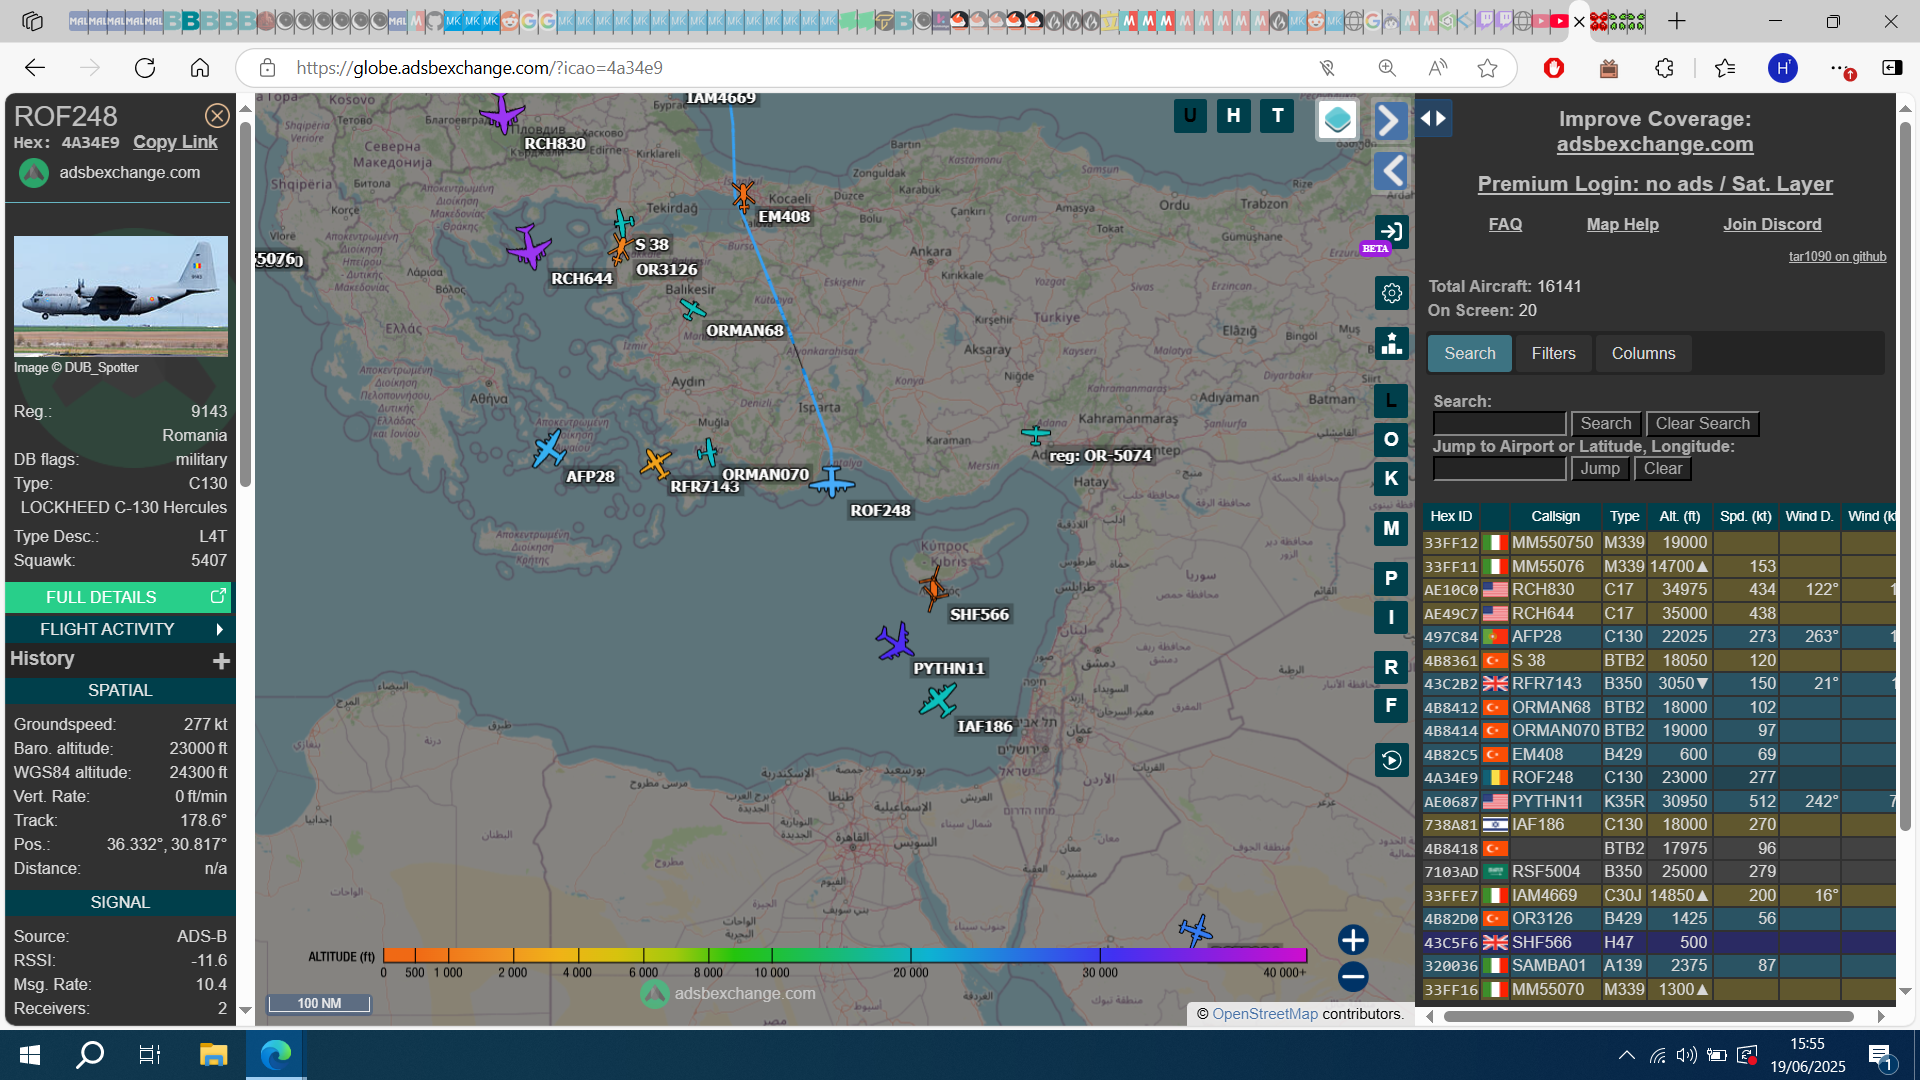Toggle the K map option
This screenshot has width=1920, height=1080.
(x=1391, y=478)
